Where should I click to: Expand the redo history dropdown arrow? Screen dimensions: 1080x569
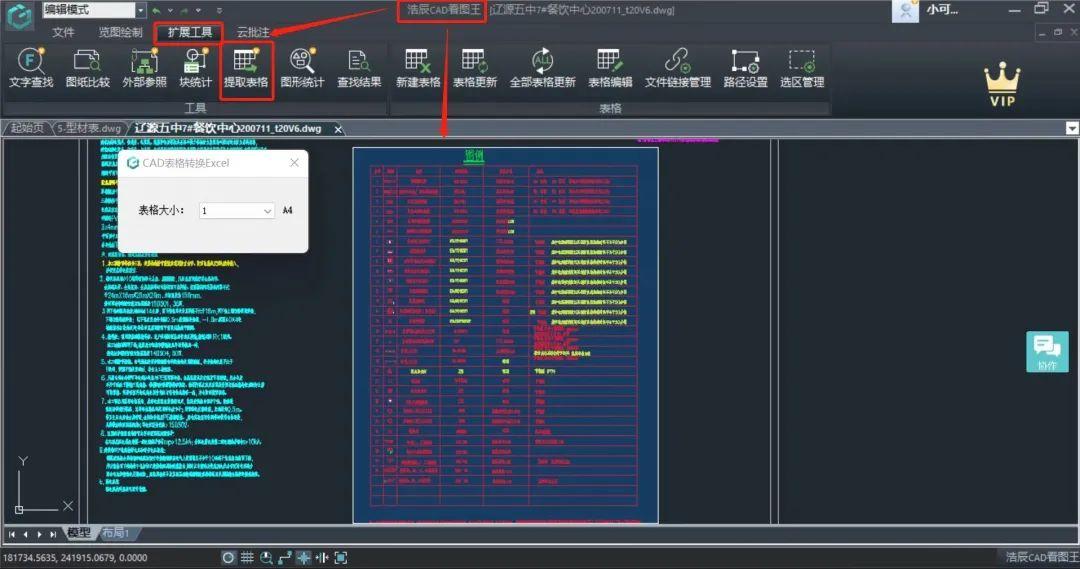tap(198, 10)
